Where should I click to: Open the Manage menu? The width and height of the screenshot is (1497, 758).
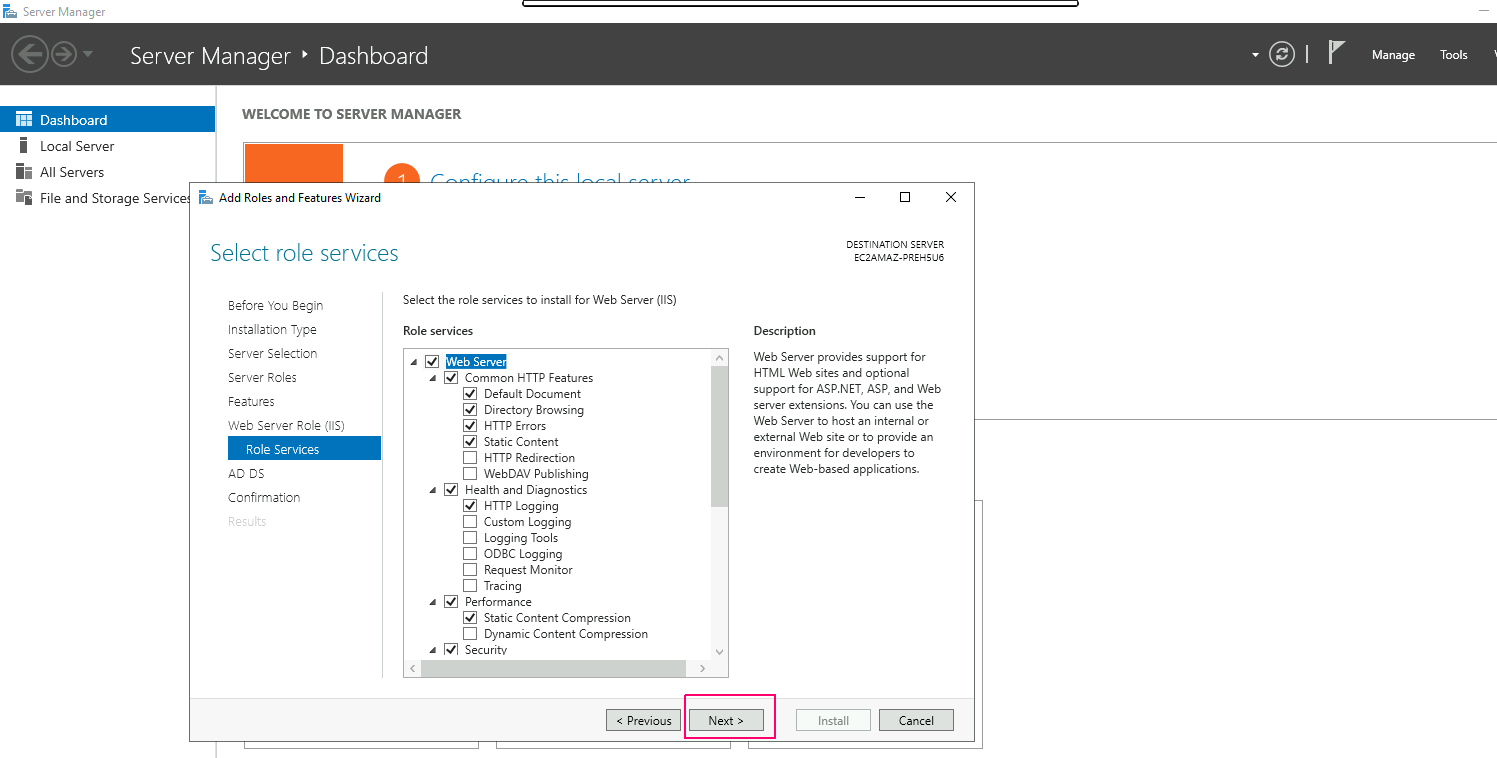[x=1393, y=55]
